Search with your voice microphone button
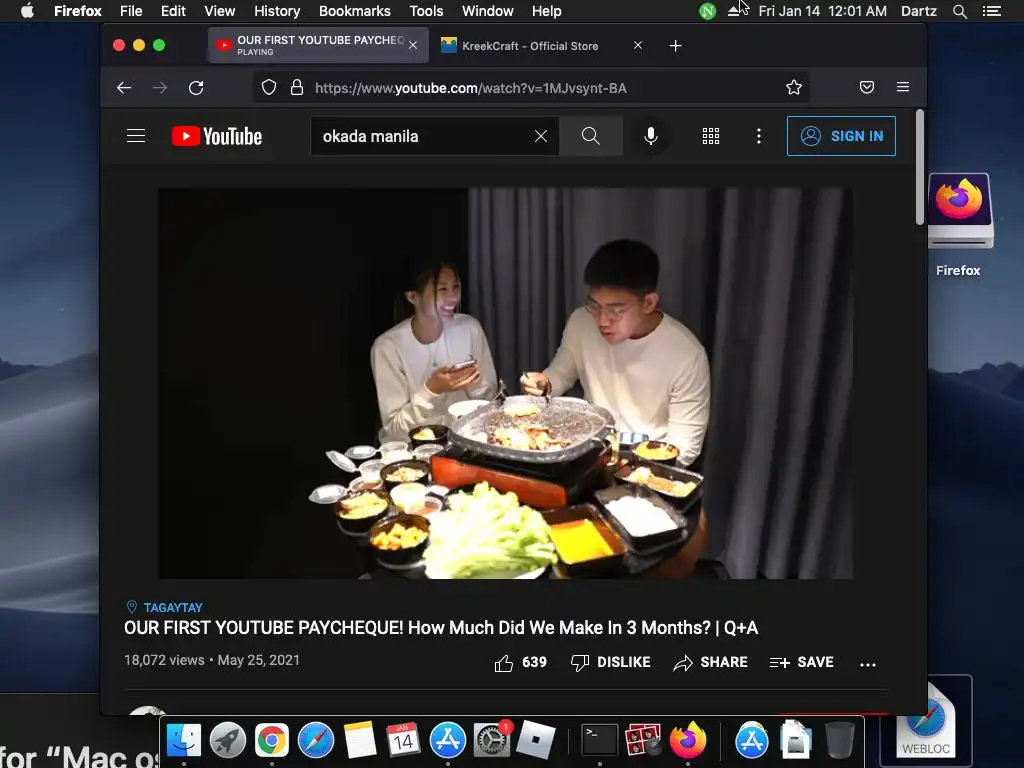1024x768 pixels. pyautogui.click(x=650, y=136)
